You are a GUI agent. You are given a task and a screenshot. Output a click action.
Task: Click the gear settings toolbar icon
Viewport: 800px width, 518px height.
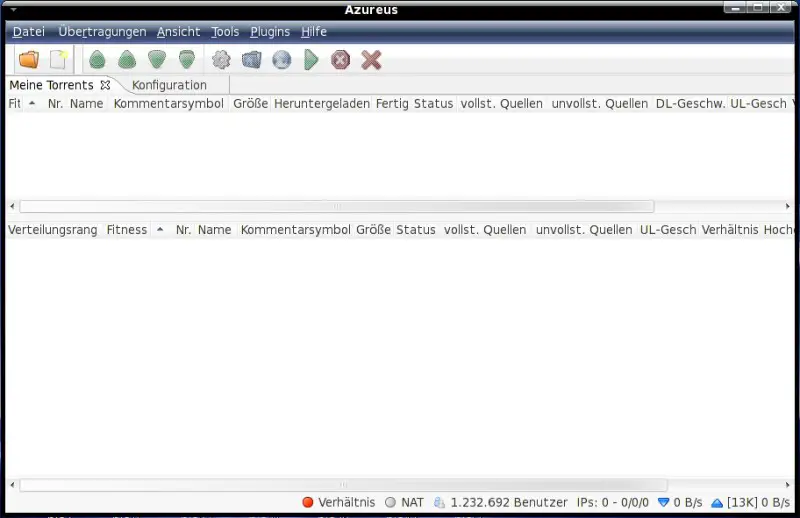pos(221,60)
